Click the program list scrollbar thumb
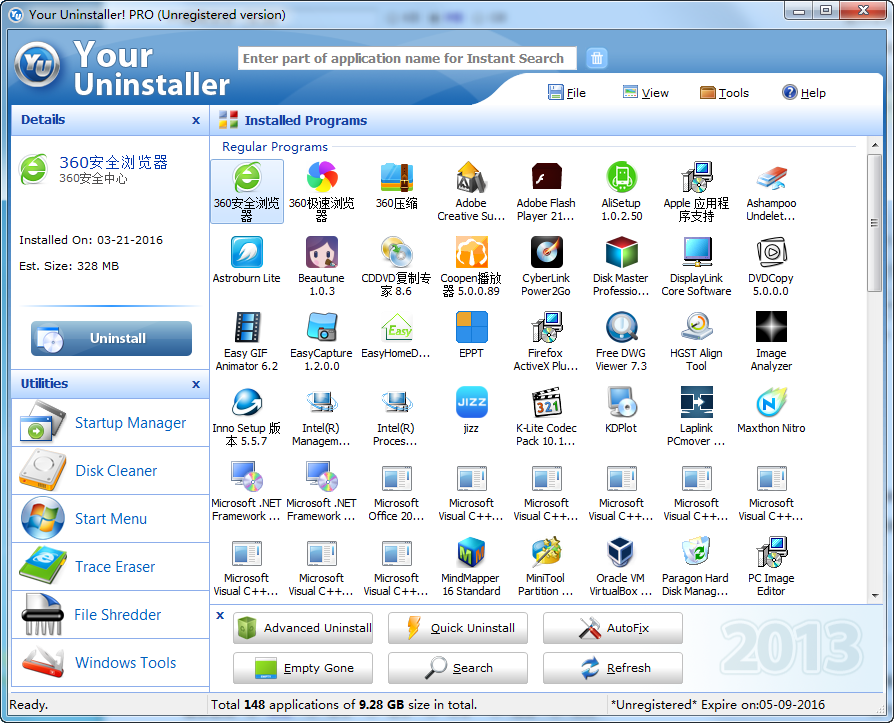The image size is (894, 723). pyautogui.click(x=874, y=222)
